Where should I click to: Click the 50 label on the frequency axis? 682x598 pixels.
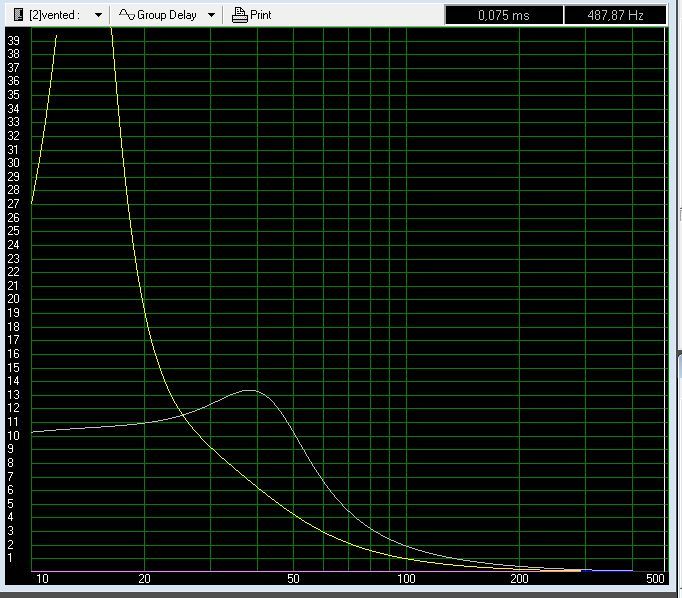[293, 579]
